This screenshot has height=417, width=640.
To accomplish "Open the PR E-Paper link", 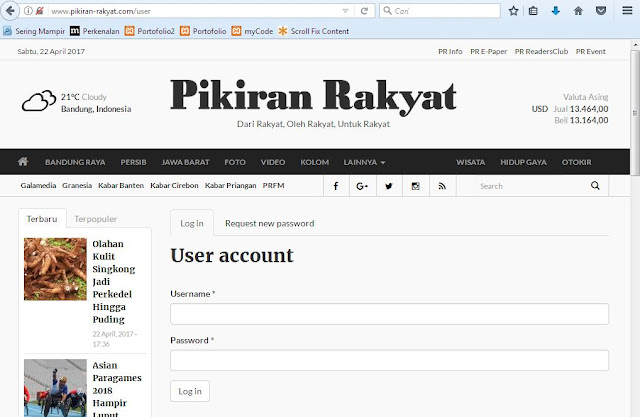I will tap(489, 51).
